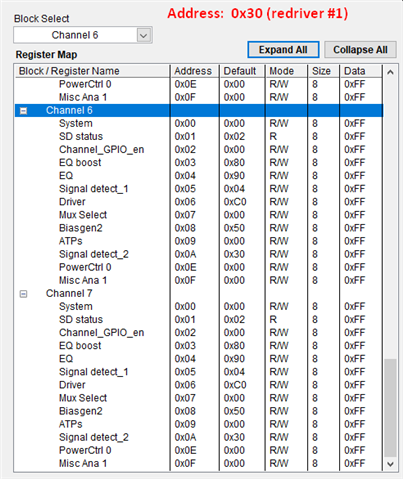Click the scroll down arrow in Register Map
Screen dimensions: 403x479
(x=390, y=464)
